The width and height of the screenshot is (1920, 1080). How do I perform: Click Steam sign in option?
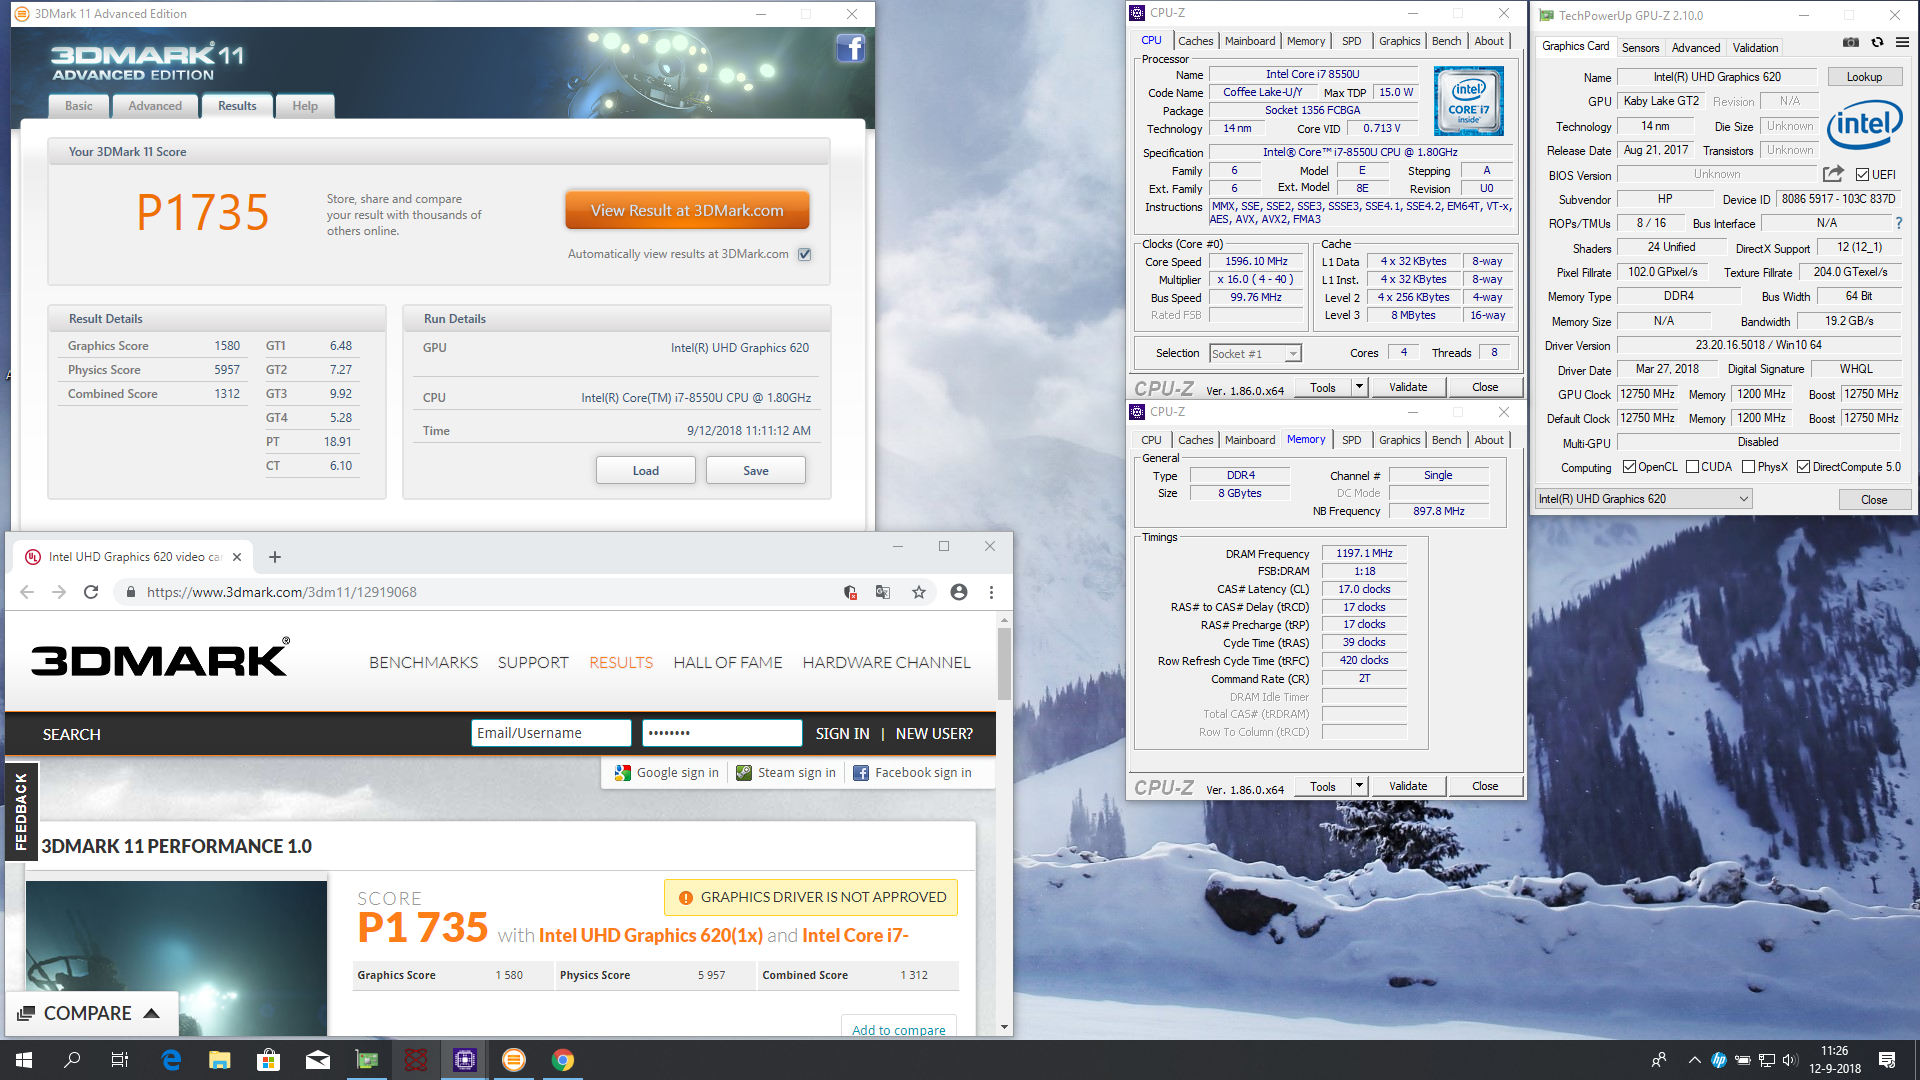click(x=786, y=773)
